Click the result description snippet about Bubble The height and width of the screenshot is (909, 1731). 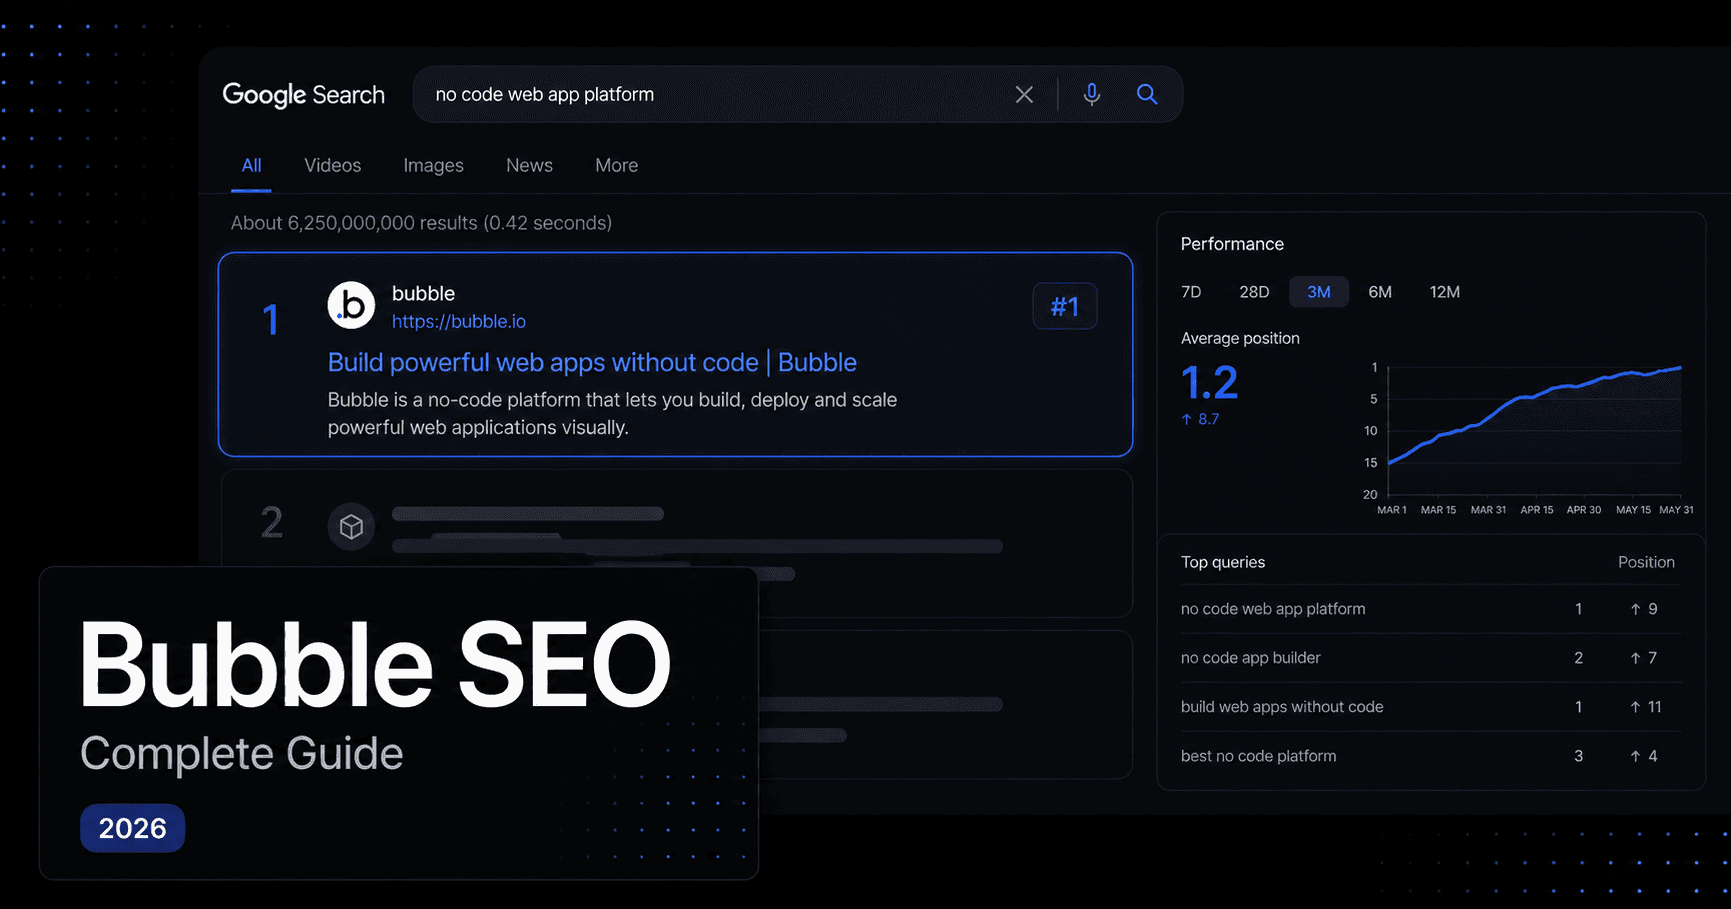[x=612, y=413]
